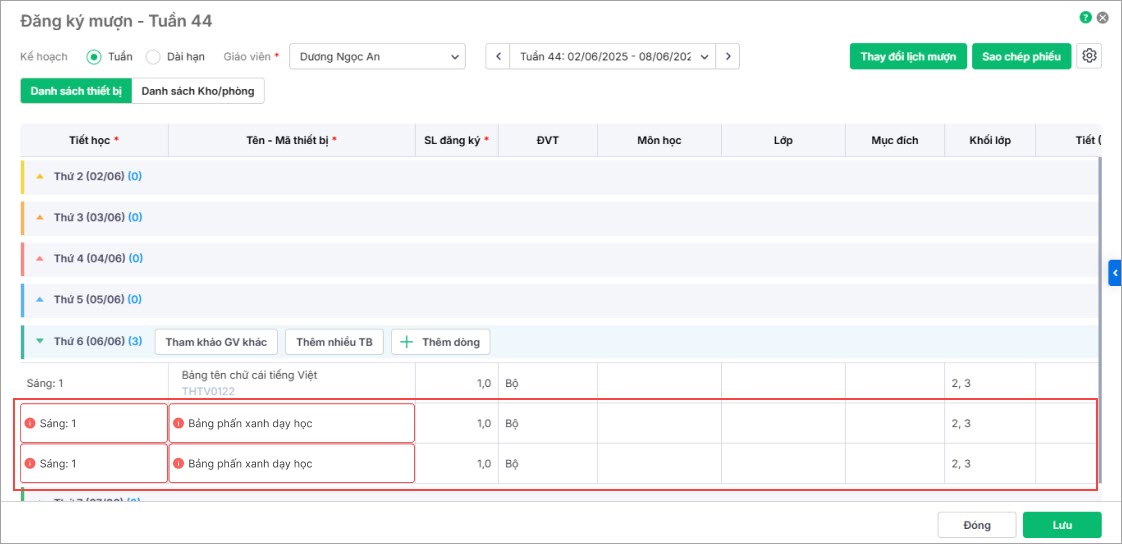Expand the Thứ 4 (04/06) group
Screen dimensions: 1122x544
pos(40,258)
